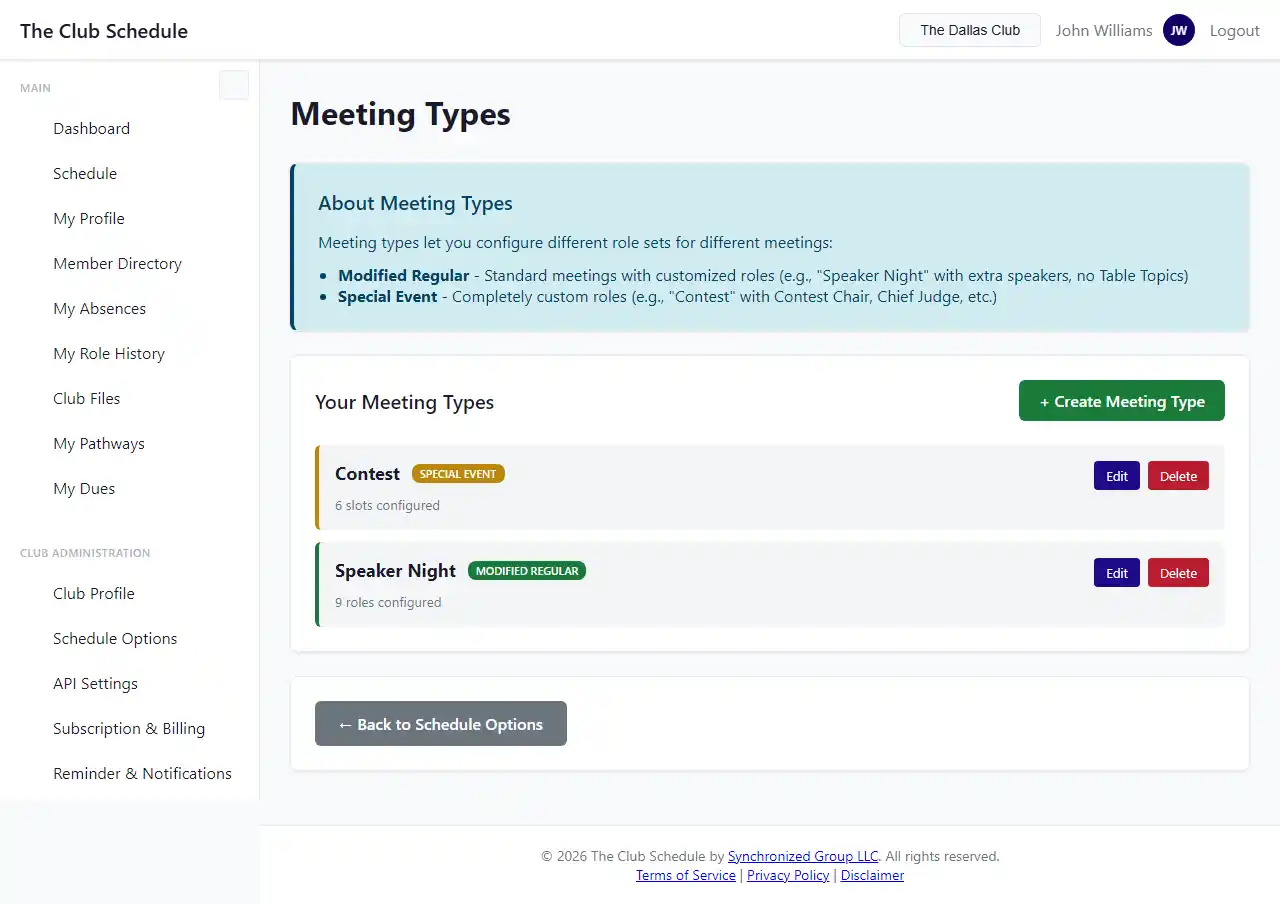
Task: Open The Dallas Club selector
Action: point(969,30)
